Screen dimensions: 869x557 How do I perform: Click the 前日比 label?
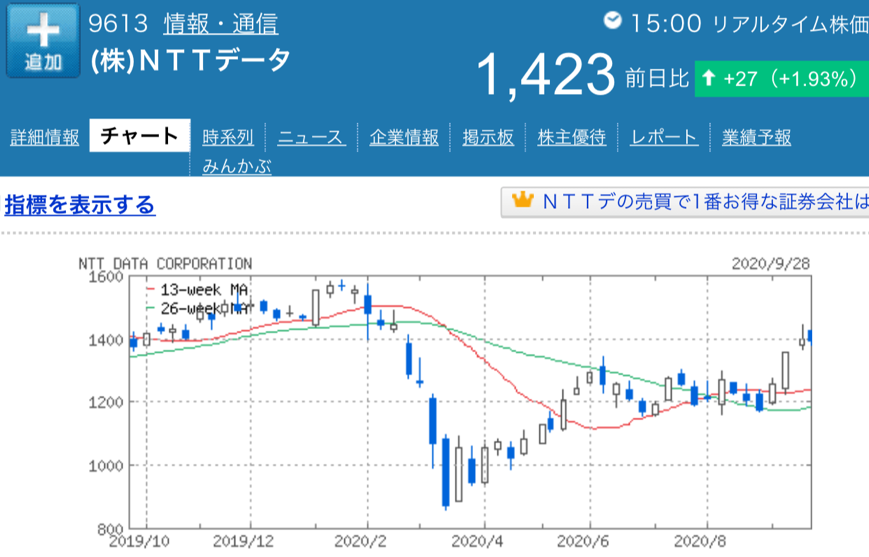657,79
